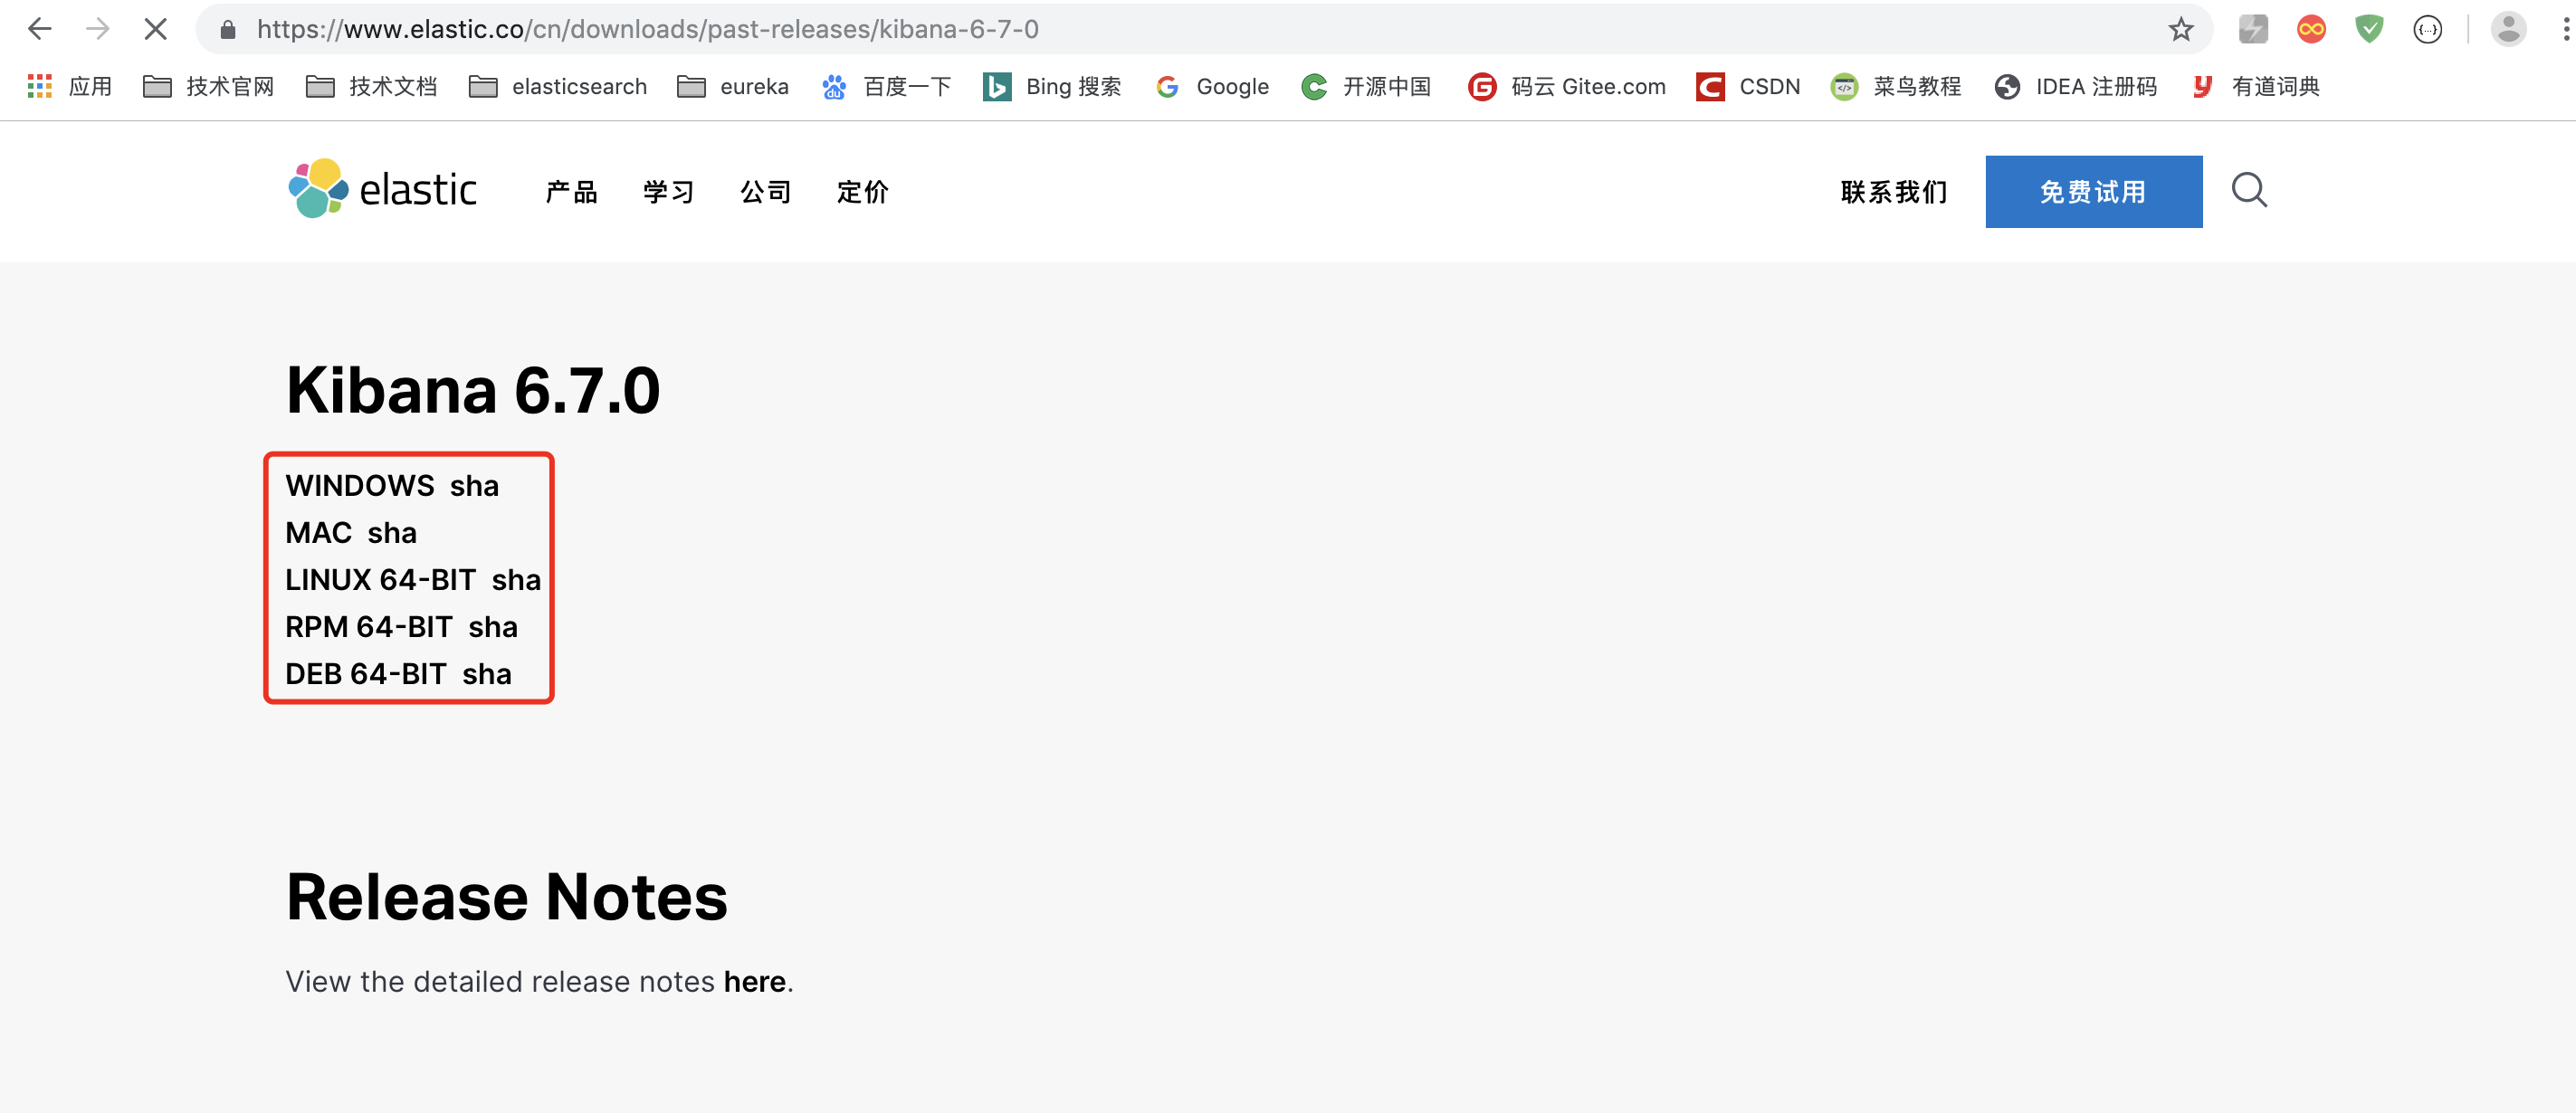Open the 技术文档 bookmark folder
This screenshot has height=1113, width=2576.
point(371,87)
